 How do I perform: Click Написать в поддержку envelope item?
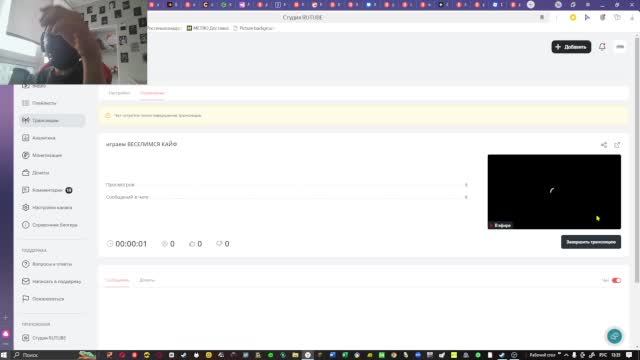(x=51, y=282)
